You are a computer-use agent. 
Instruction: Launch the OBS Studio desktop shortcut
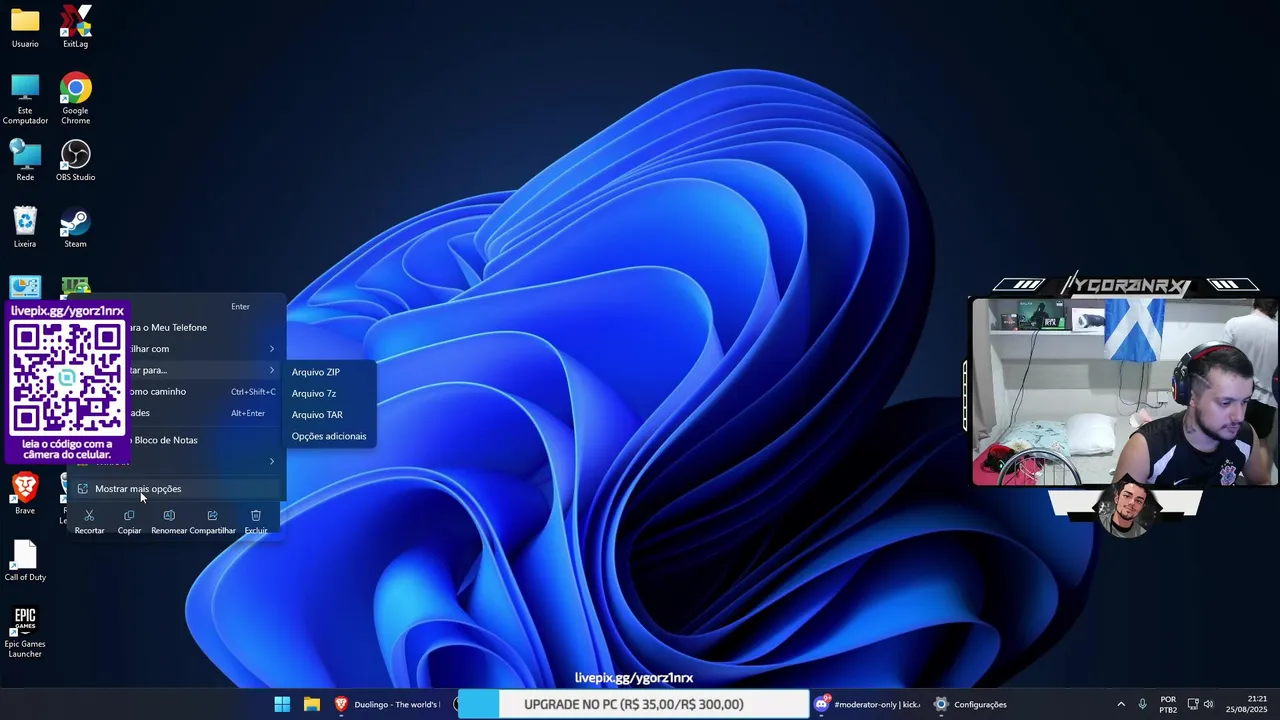click(75, 161)
